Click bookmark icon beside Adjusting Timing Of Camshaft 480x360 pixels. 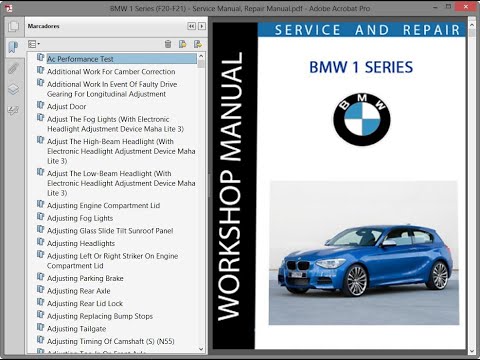40,340
